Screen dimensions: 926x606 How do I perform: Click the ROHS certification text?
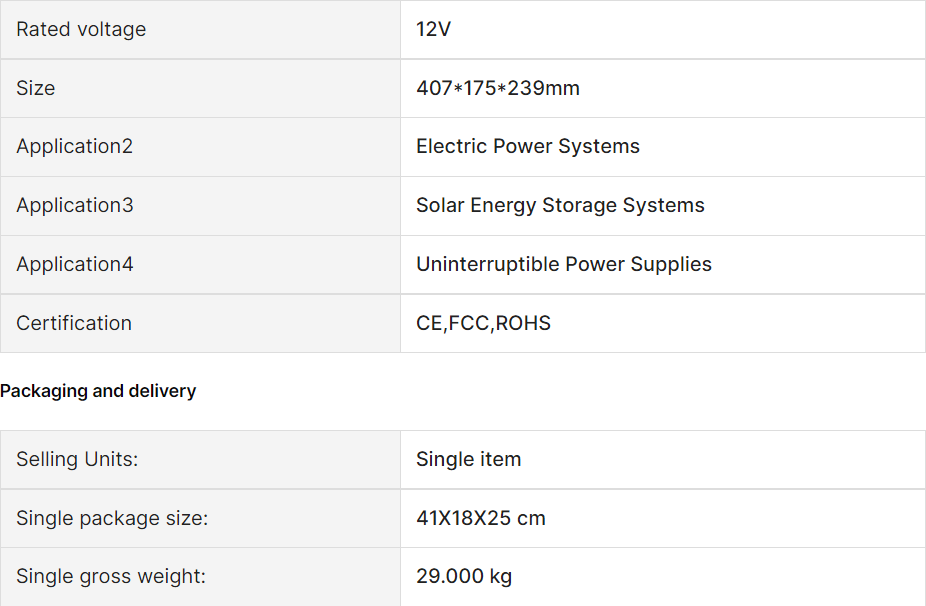click(x=524, y=323)
